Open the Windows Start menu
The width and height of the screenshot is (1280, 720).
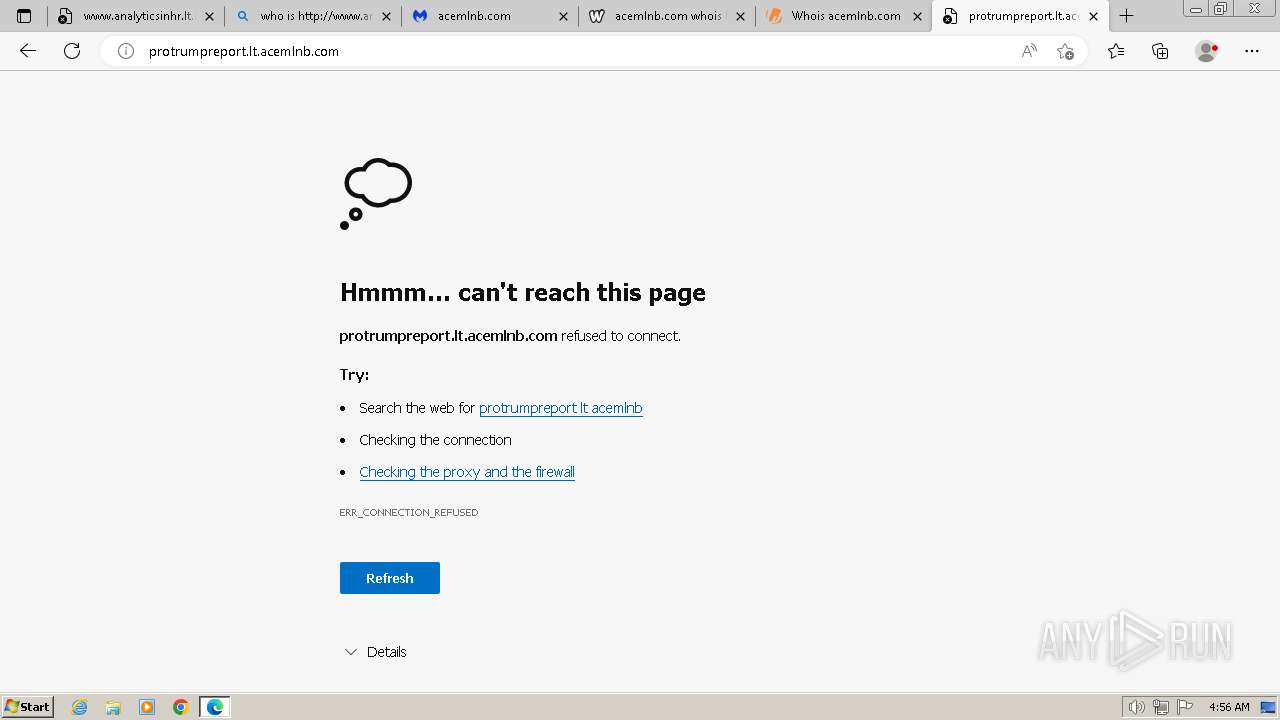[27, 707]
